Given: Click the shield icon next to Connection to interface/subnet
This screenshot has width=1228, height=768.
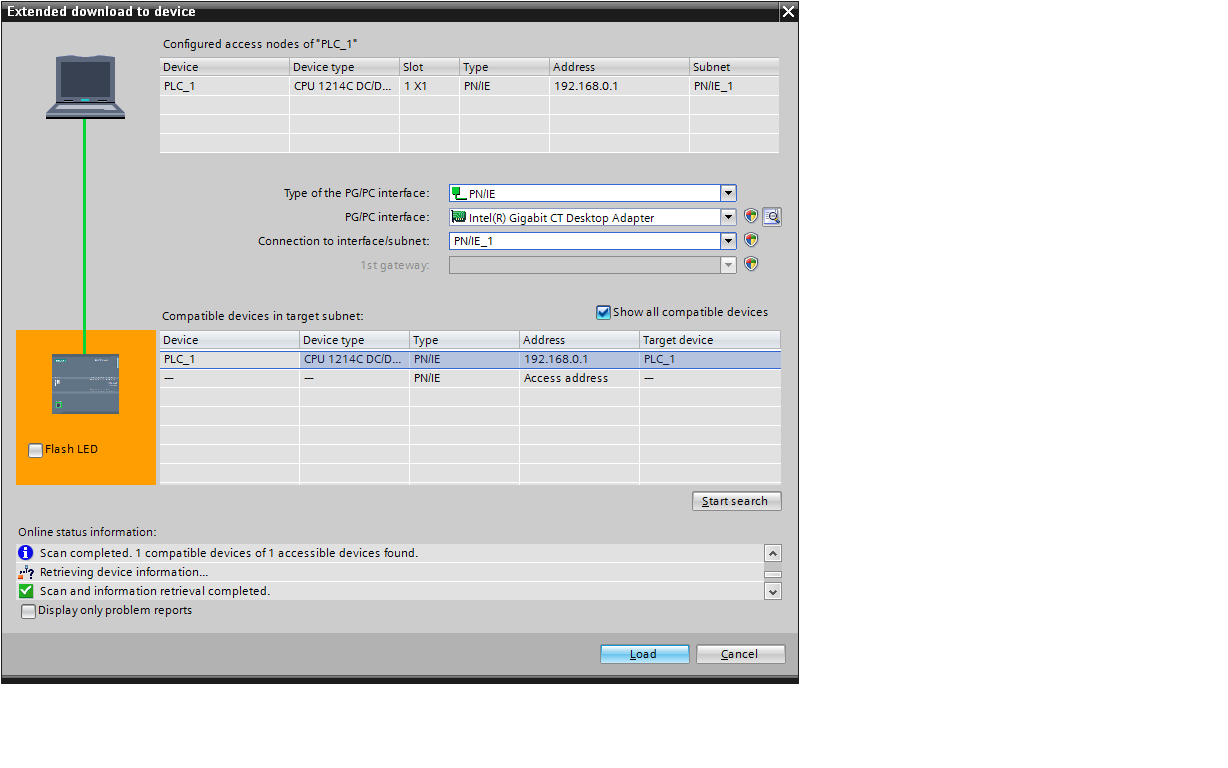Looking at the screenshot, I should click(751, 240).
